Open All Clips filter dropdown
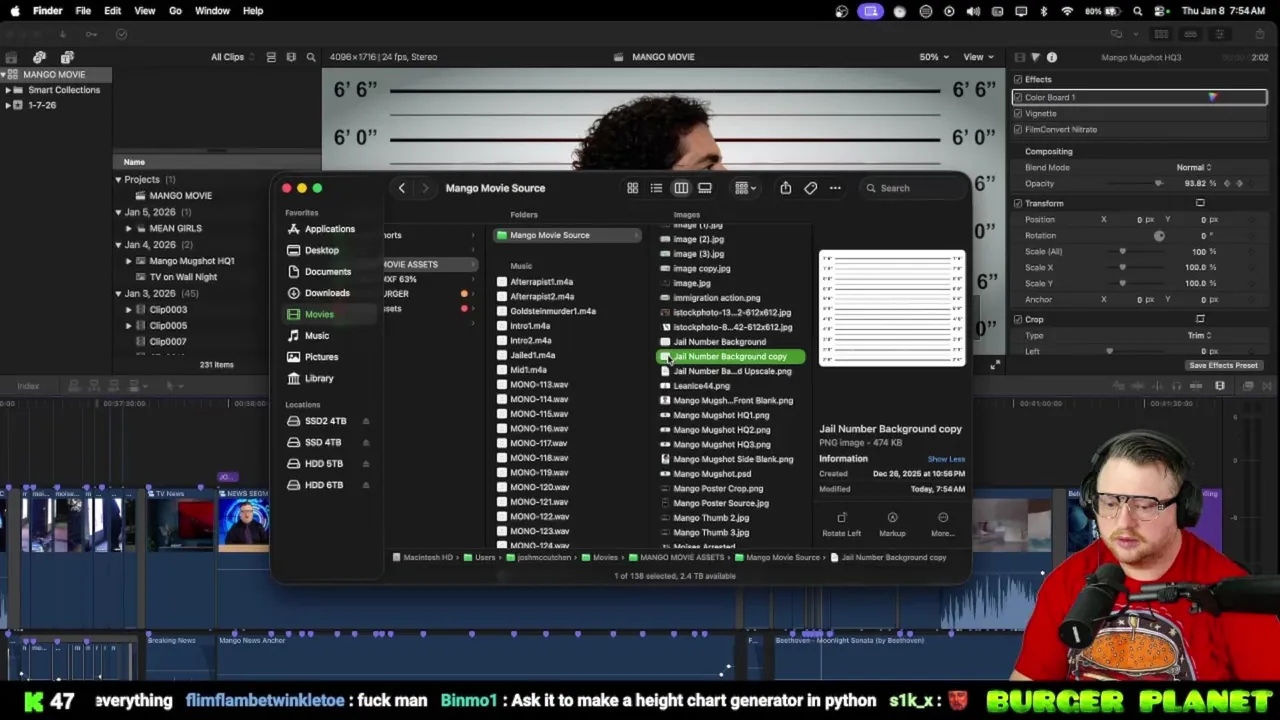 [x=231, y=57]
